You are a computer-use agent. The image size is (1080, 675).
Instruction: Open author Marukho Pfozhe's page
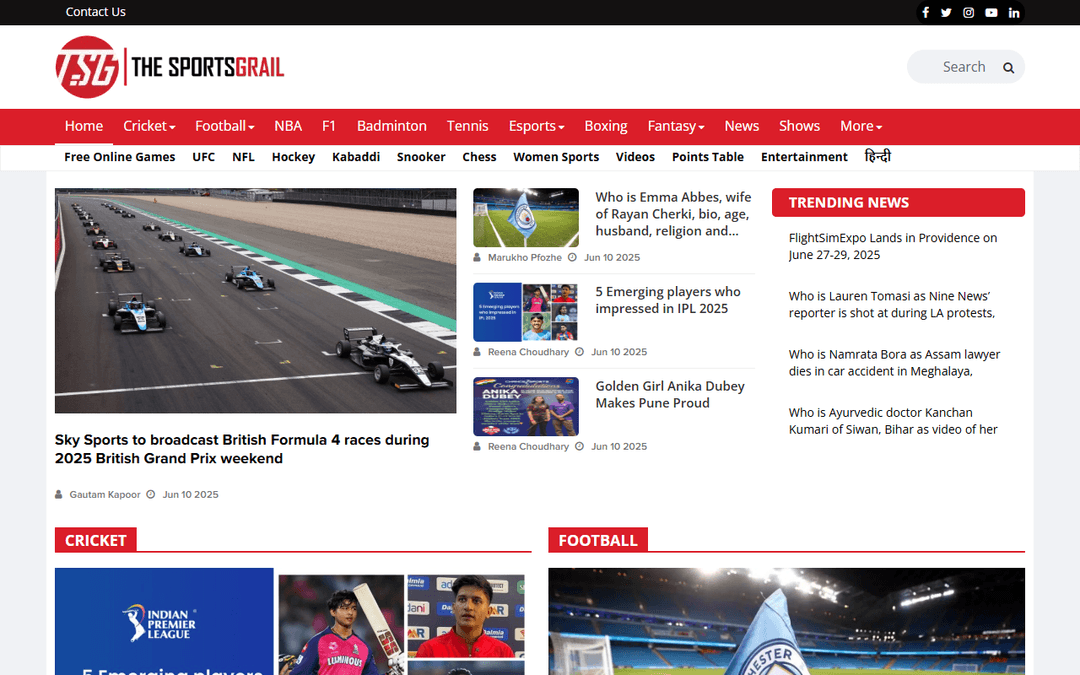tap(525, 258)
